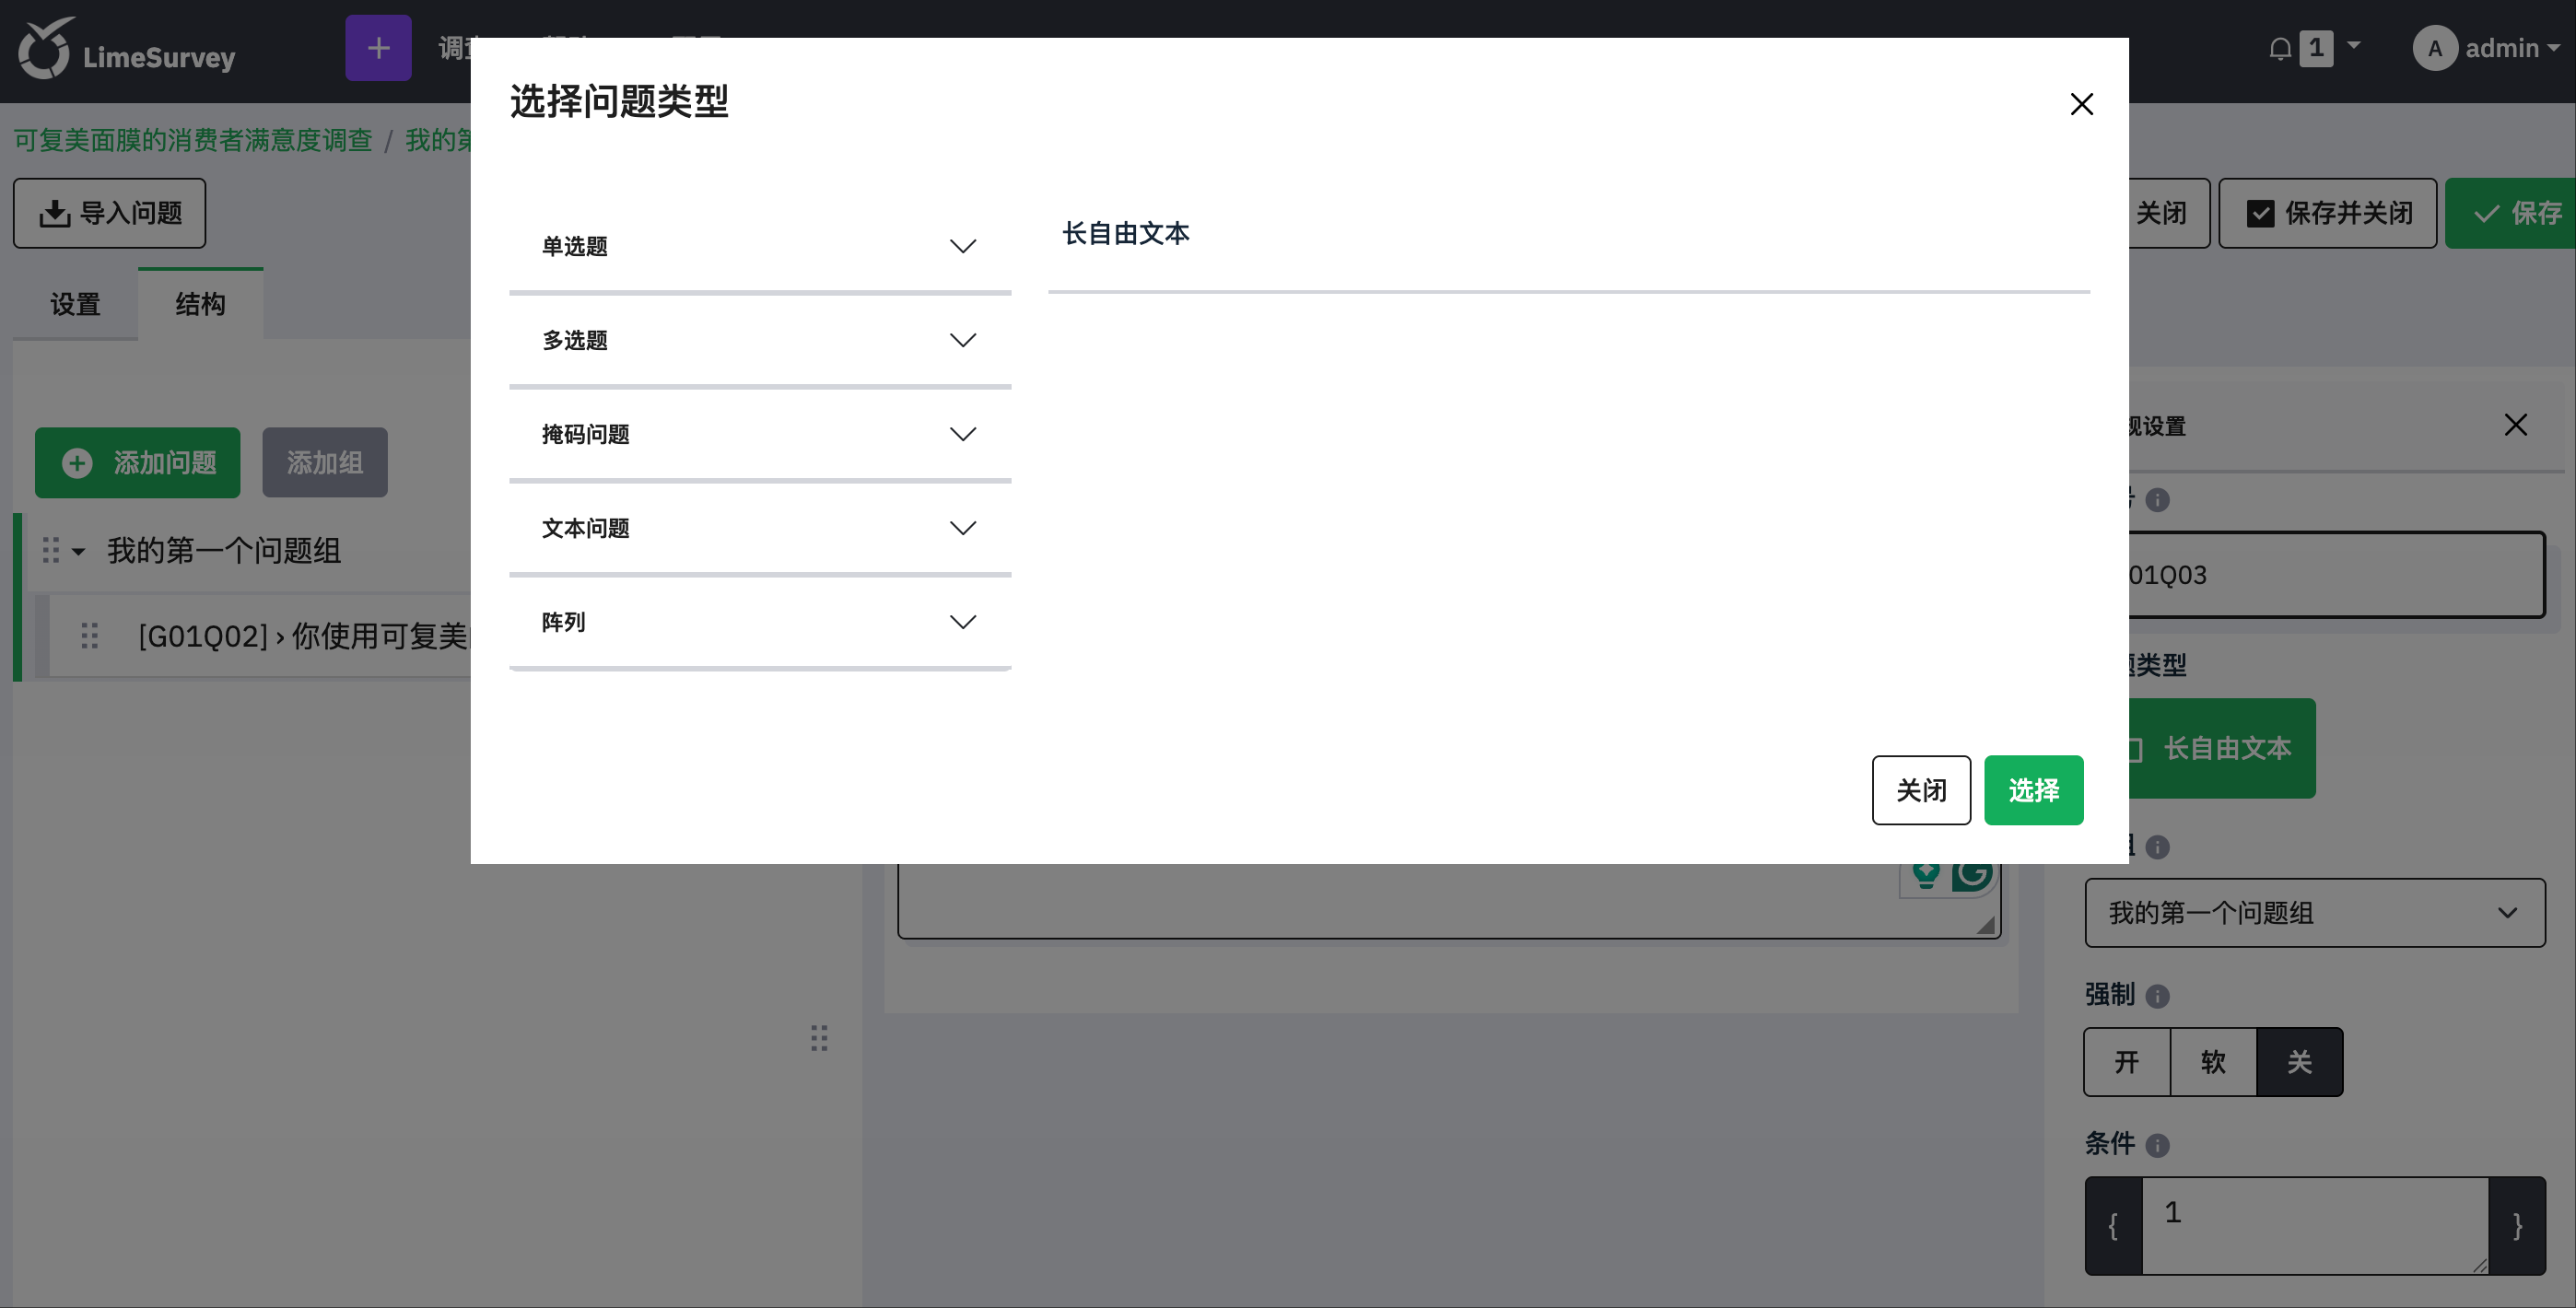Expand the 多选题 category
This screenshot has height=1308, width=2576.
760,340
